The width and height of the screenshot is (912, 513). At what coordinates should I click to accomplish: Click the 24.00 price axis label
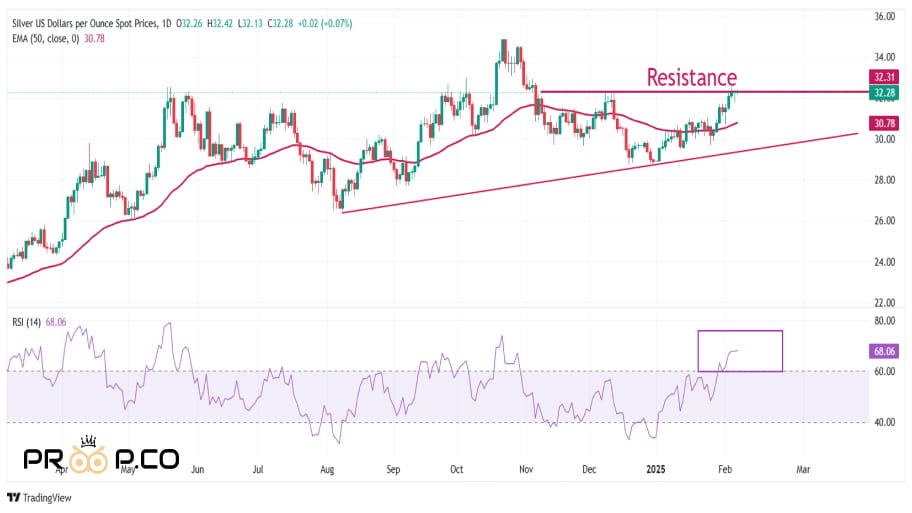(x=885, y=262)
